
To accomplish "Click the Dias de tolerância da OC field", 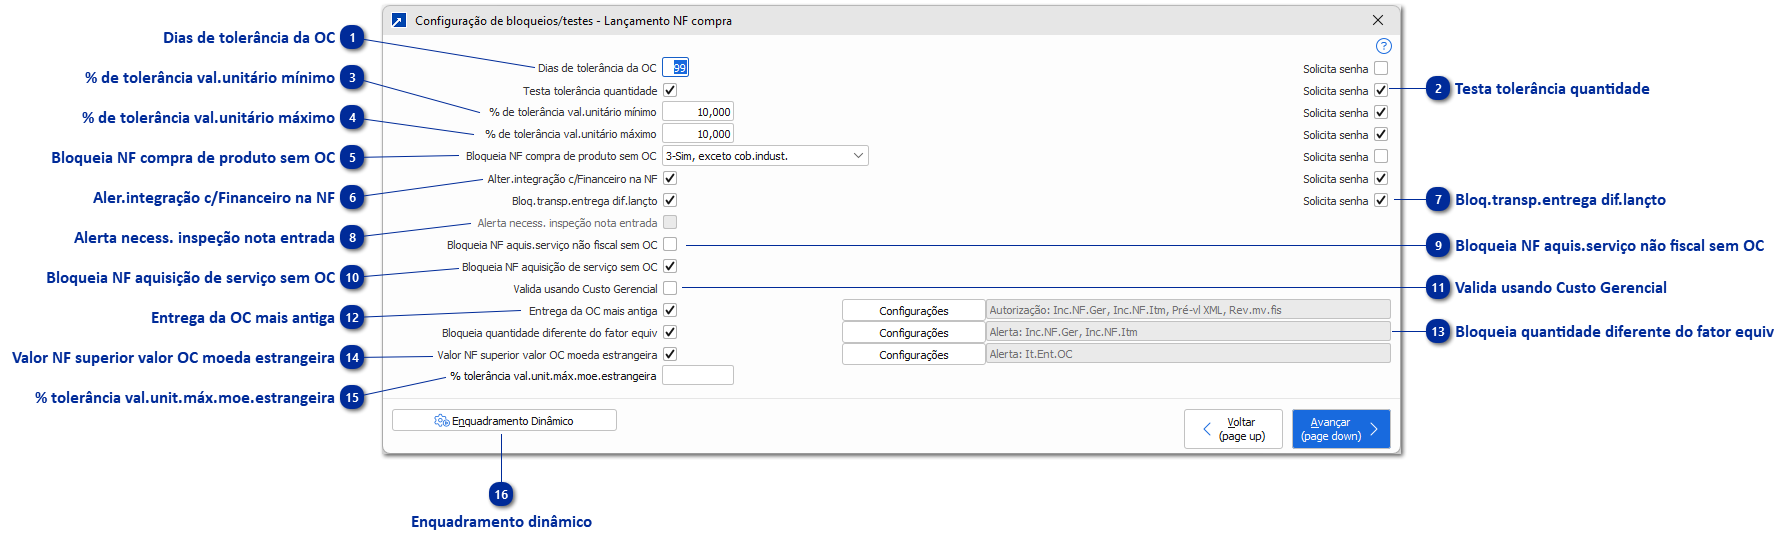I will pos(675,68).
